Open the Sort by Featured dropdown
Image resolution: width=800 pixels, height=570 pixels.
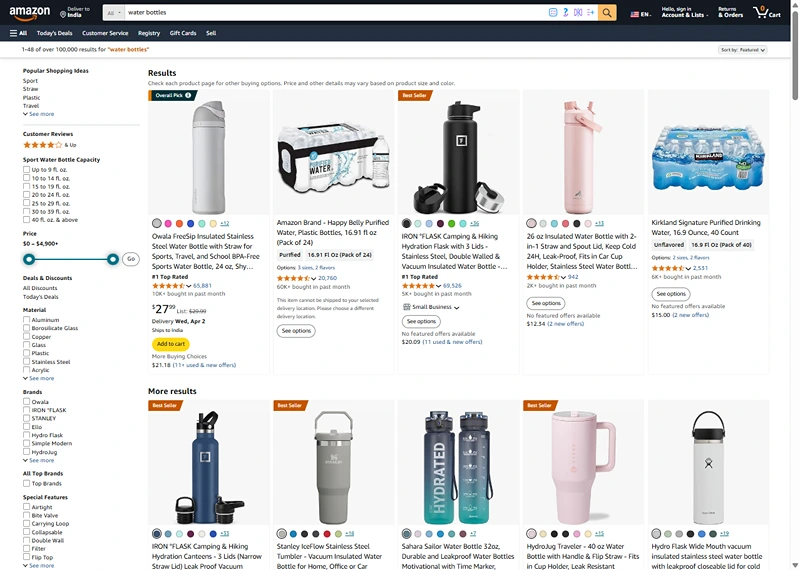(x=742, y=49)
